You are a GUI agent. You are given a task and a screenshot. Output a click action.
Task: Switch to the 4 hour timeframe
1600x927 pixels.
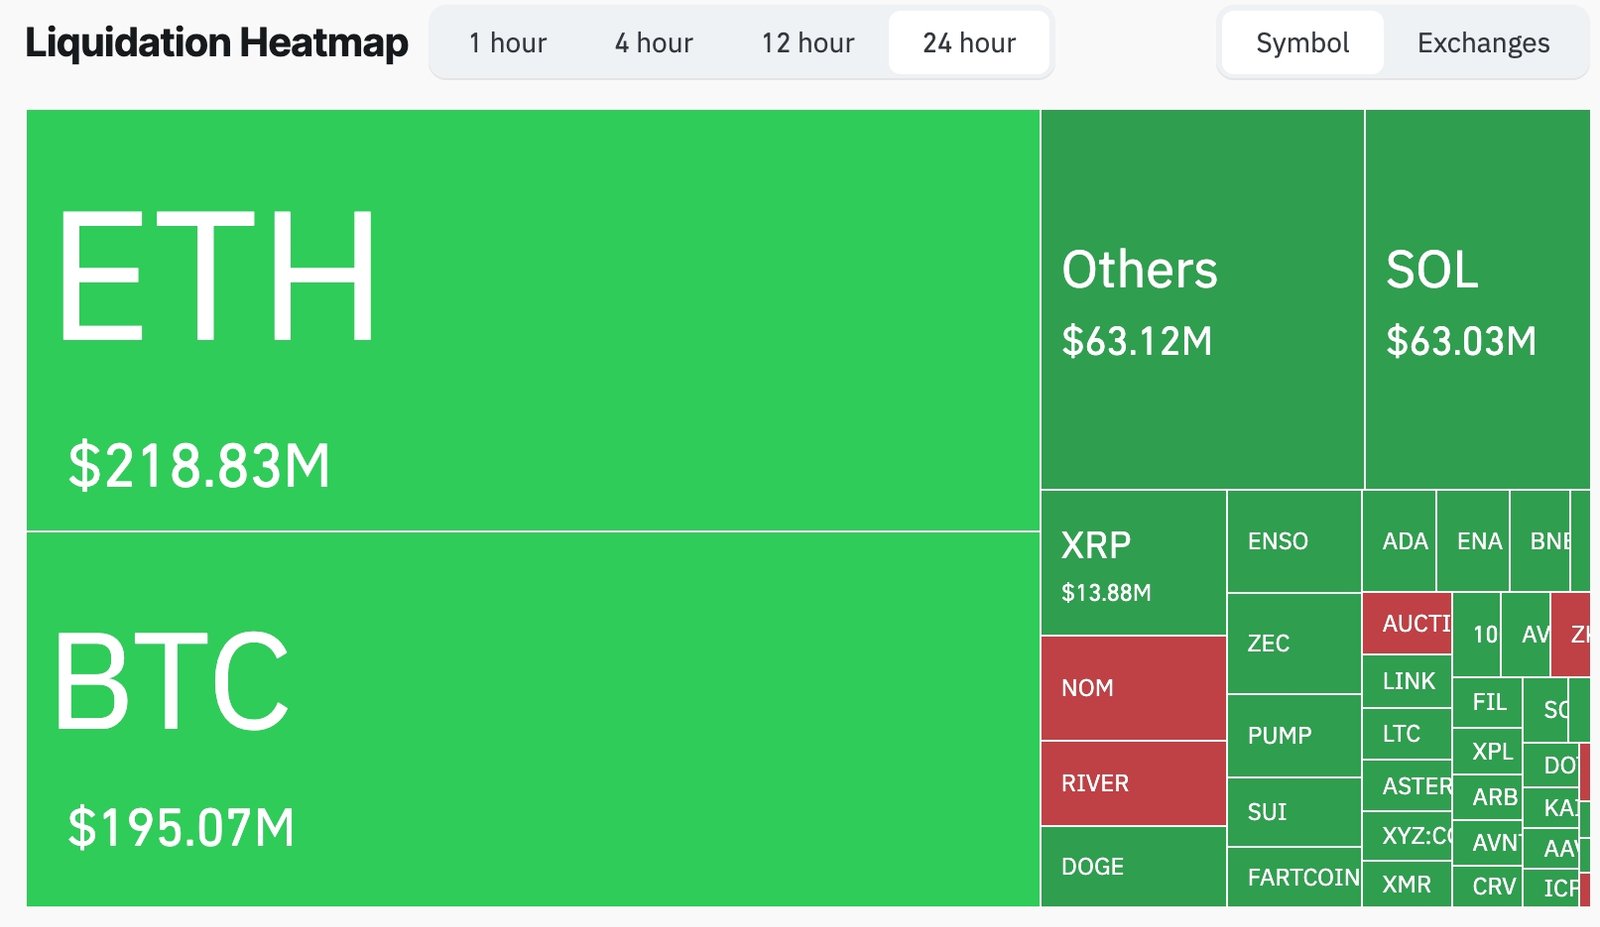(x=653, y=43)
